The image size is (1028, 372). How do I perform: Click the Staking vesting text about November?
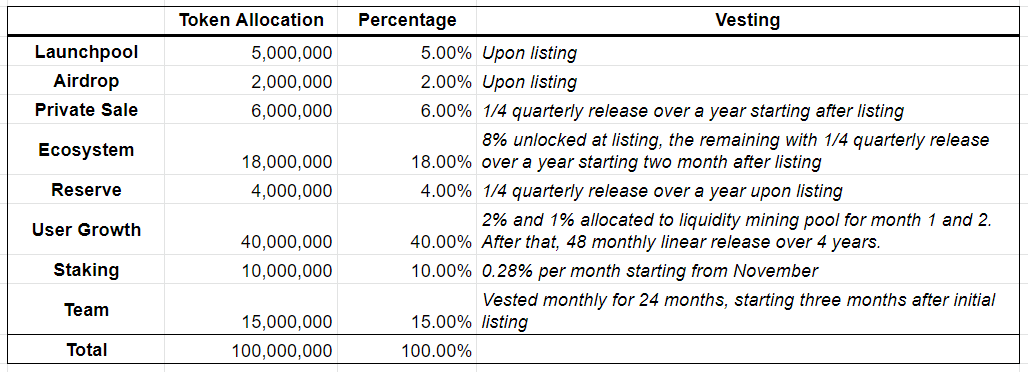coord(650,270)
